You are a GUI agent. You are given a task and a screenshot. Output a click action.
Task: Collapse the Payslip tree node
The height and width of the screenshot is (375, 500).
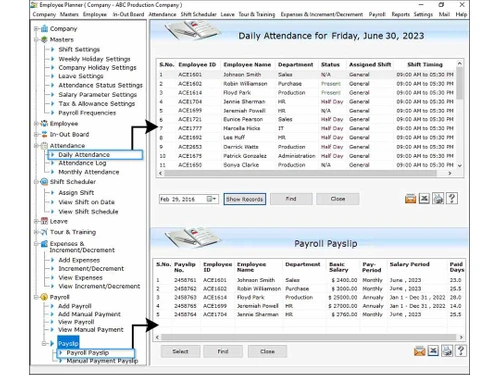(x=44, y=343)
